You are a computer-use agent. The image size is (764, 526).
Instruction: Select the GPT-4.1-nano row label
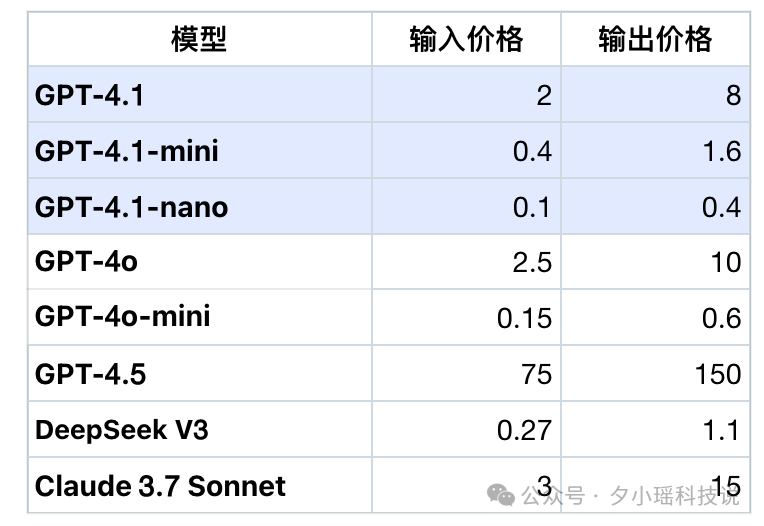point(131,207)
